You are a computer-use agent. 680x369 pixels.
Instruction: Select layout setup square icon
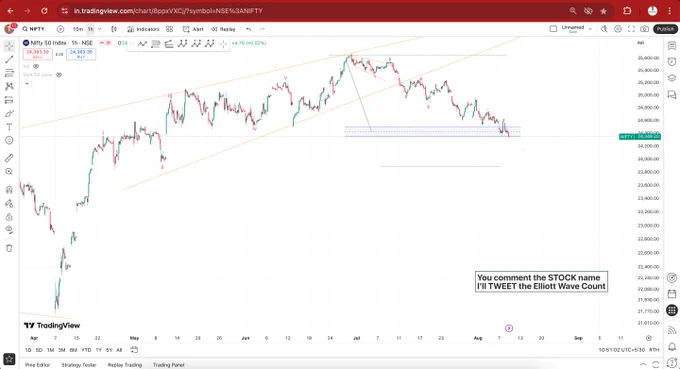(x=553, y=29)
